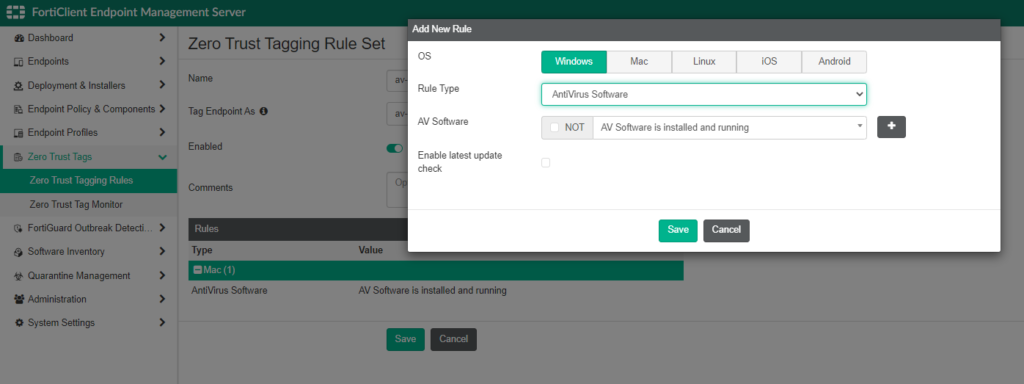Open Zero Trust Tag Monitor page
The height and width of the screenshot is (384, 1024).
[x=89, y=204]
